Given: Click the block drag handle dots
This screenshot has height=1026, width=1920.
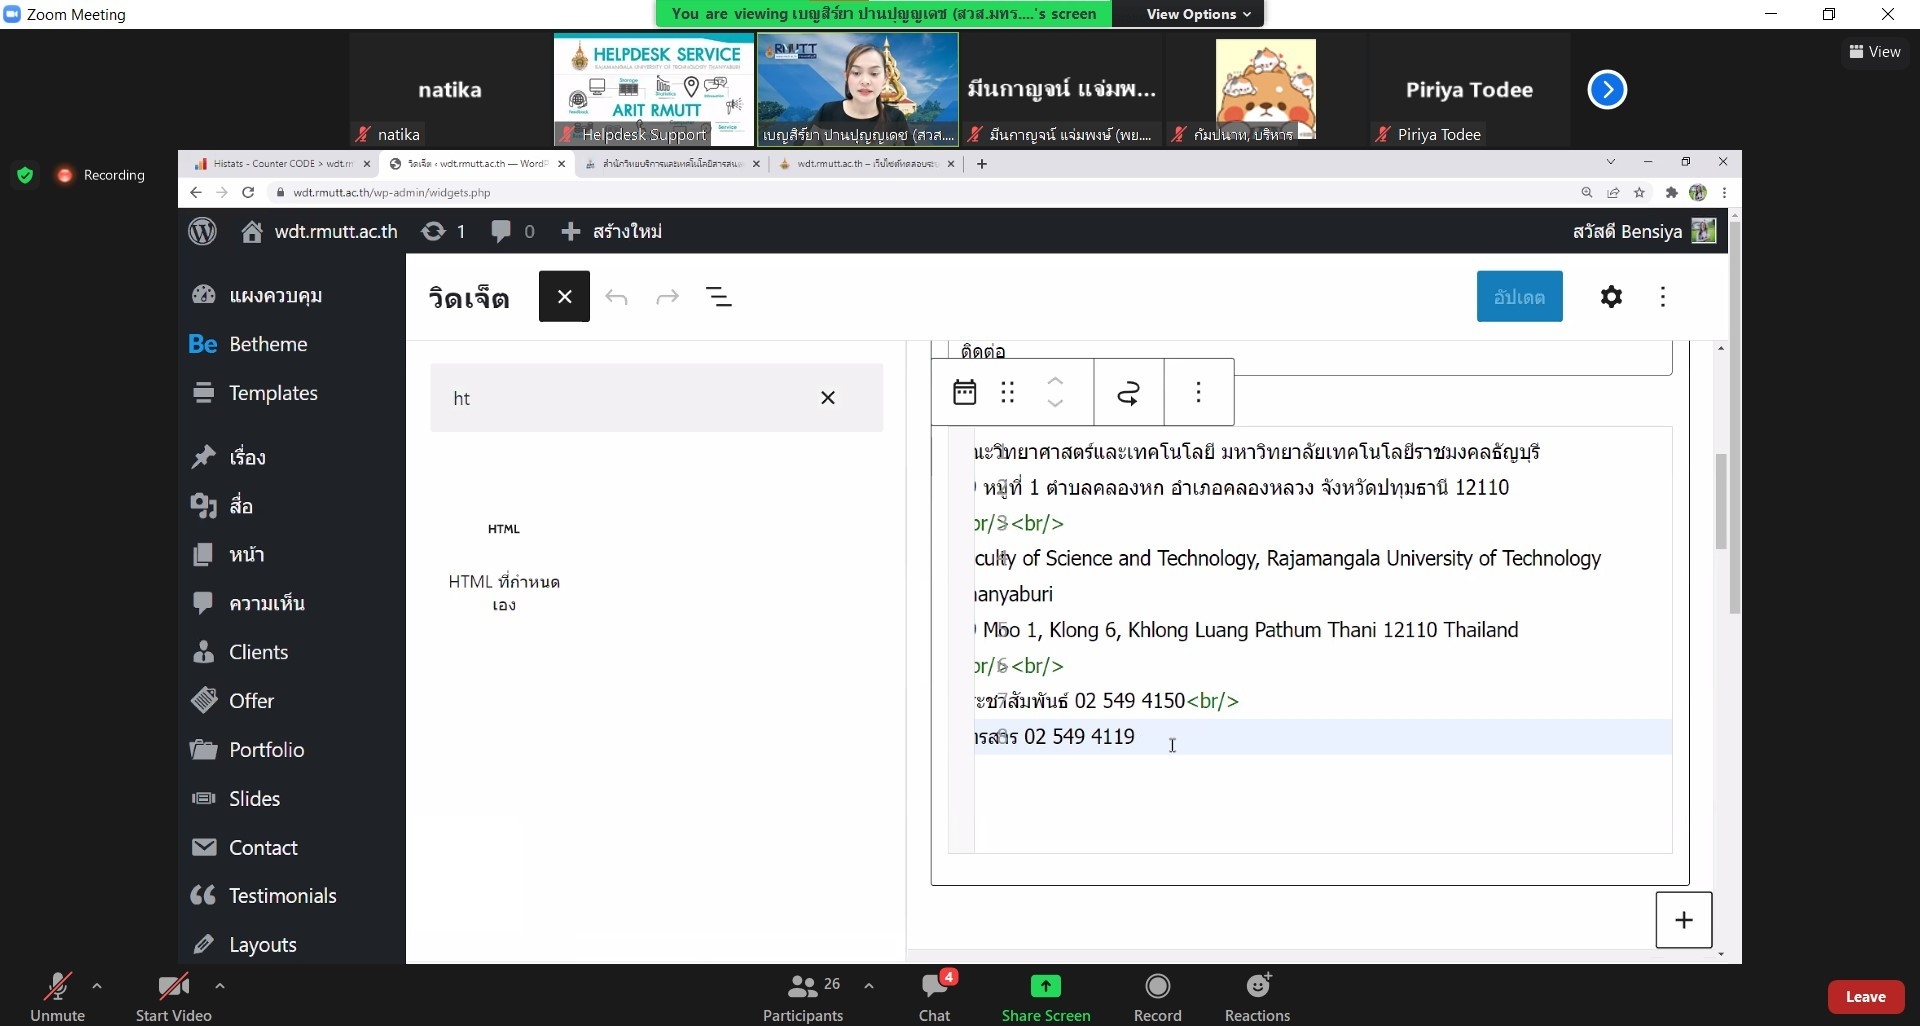Looking at the screenshot, I should tap(1008, 392).
